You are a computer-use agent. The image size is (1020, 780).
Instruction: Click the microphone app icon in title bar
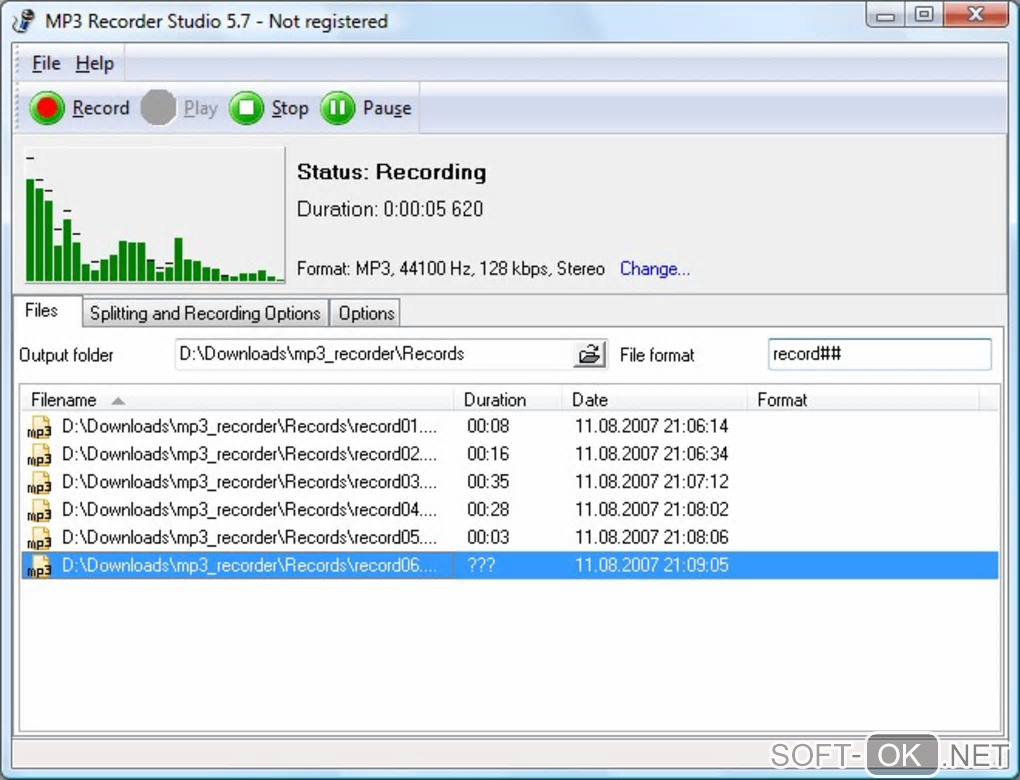[x=23, y=21]
